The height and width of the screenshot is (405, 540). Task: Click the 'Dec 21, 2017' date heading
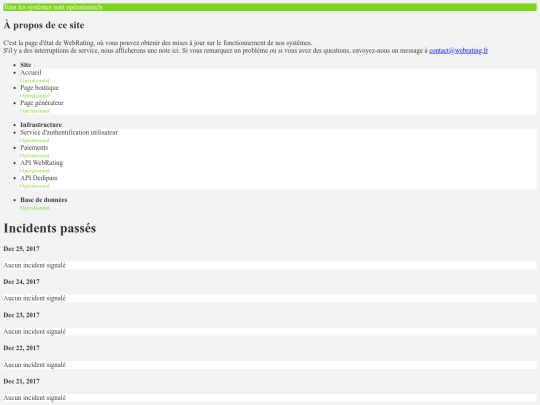pos(21,381)
